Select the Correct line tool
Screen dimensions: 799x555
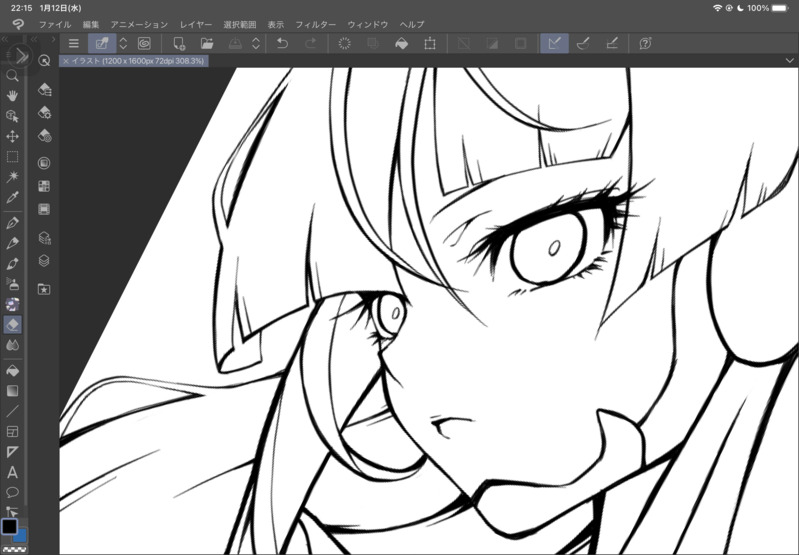[x=12, y=511]
